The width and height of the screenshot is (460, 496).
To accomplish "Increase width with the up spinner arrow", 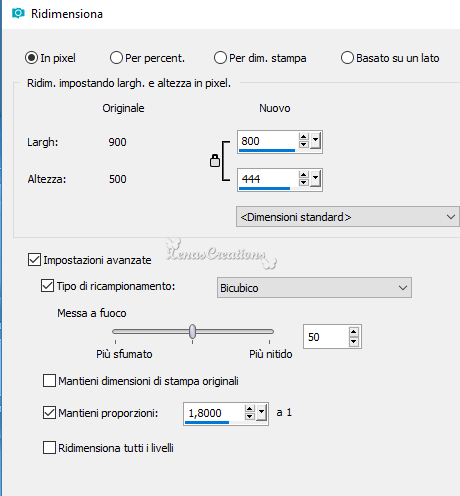I will (303, 137).
